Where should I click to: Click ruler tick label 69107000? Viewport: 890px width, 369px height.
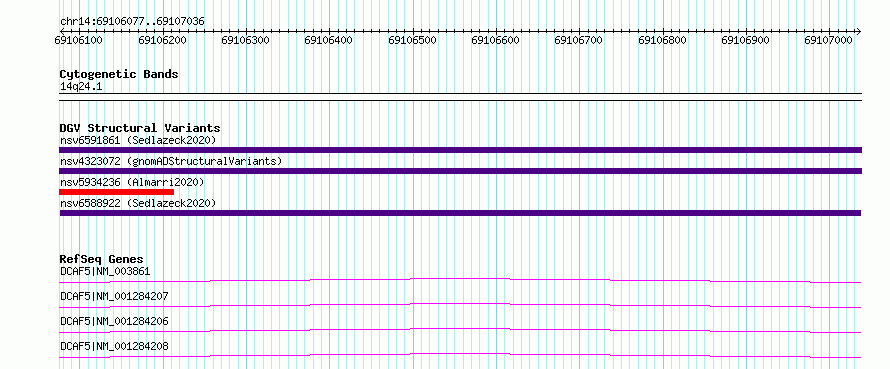(829, 40)
